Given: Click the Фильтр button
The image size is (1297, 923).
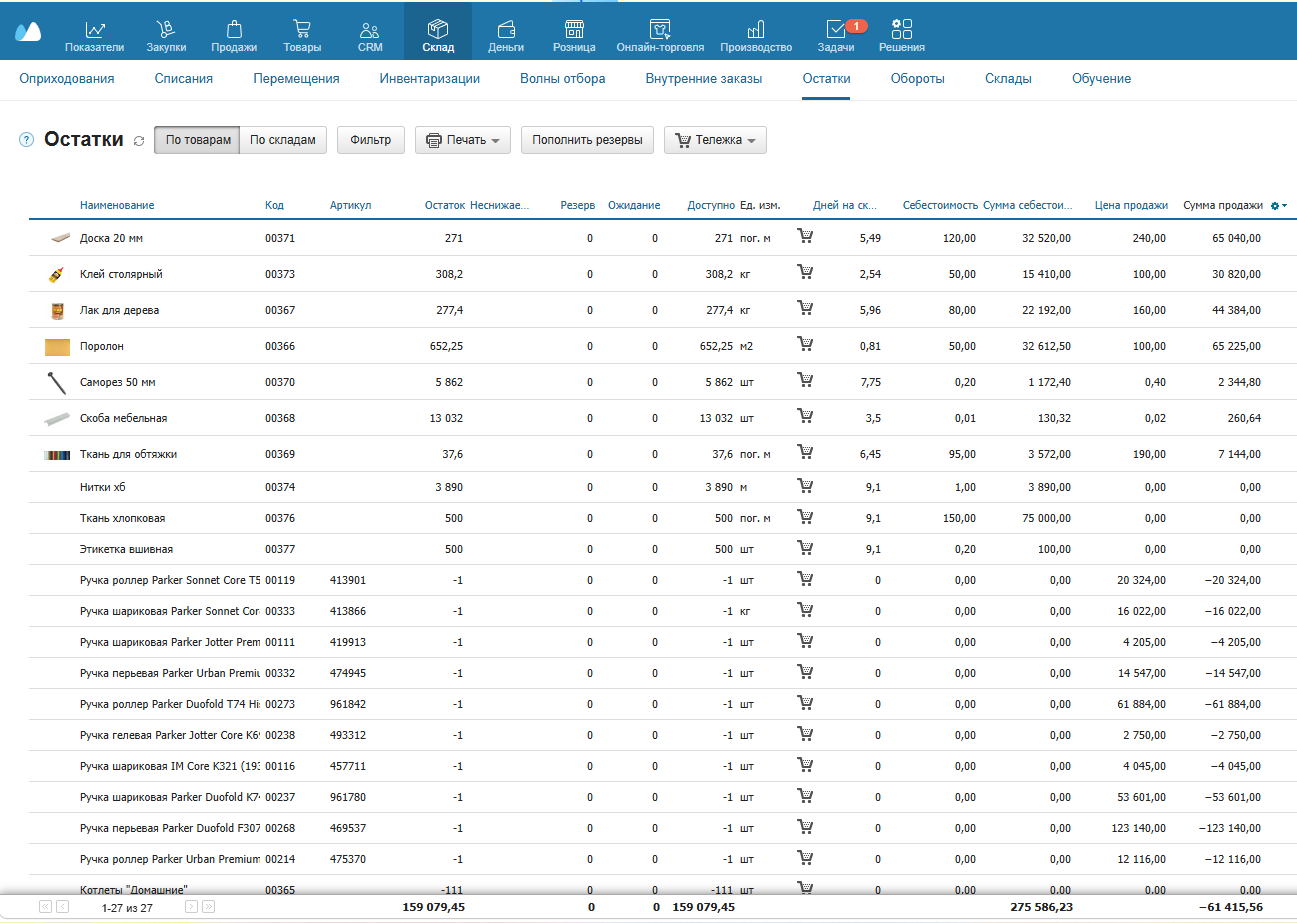Looking at the screenshot, I should click(x=371, y=140).
